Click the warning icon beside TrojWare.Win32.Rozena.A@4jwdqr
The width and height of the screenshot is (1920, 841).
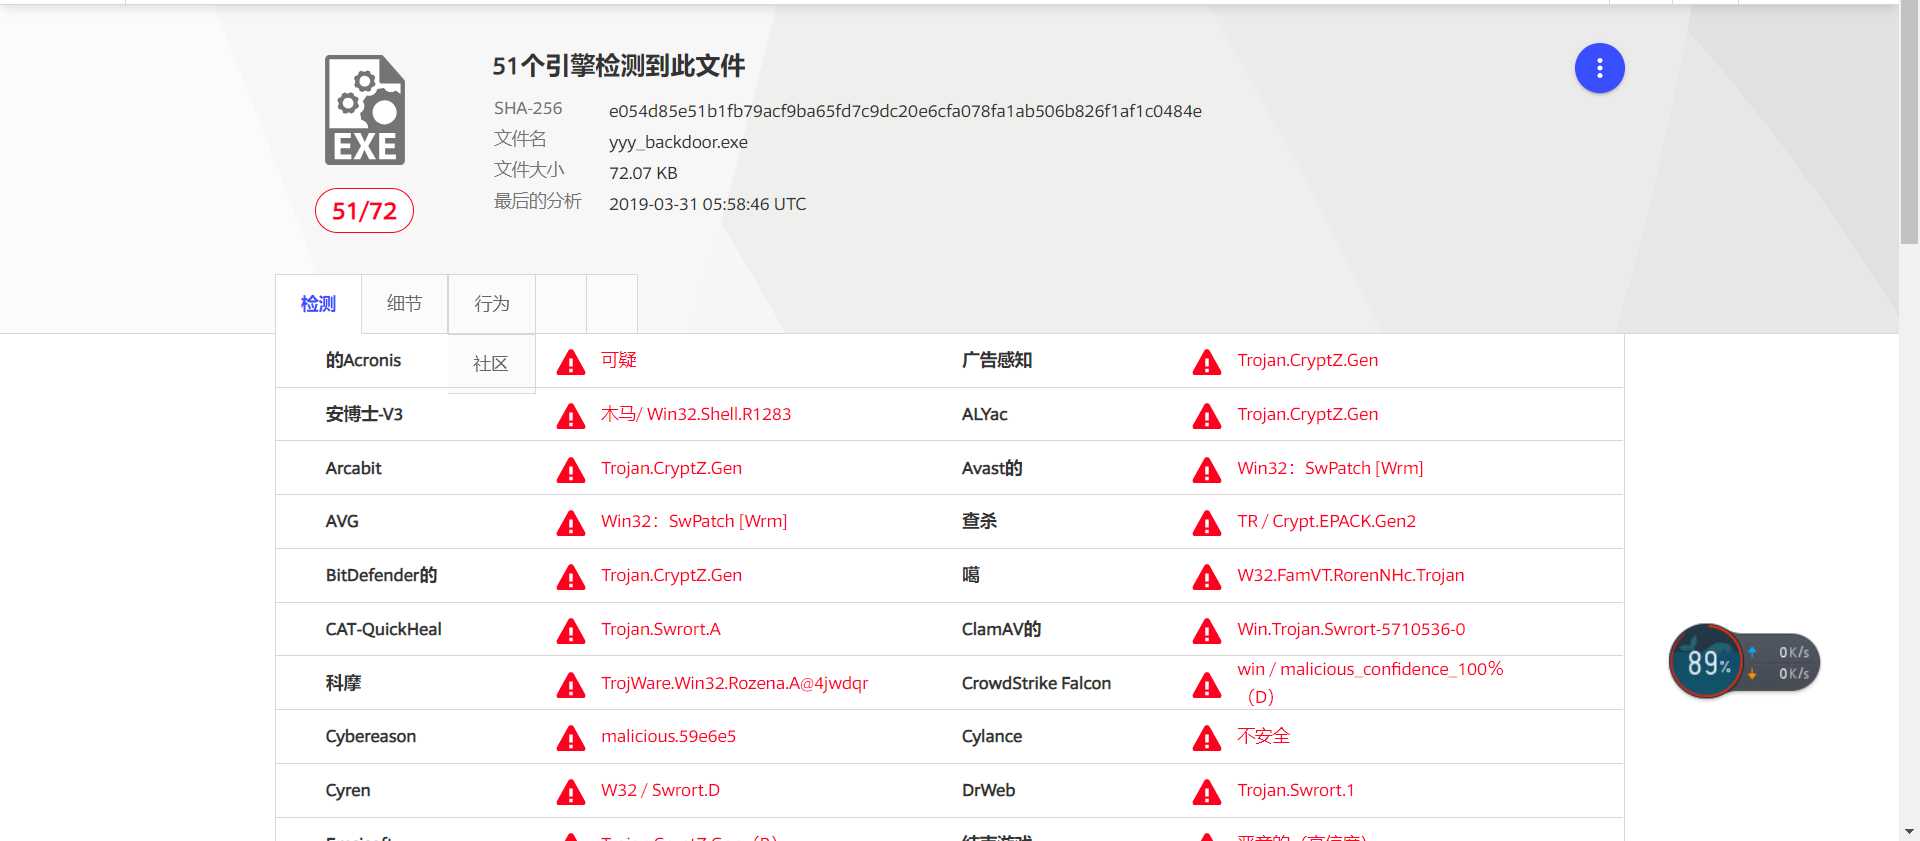tap(571, 685)
